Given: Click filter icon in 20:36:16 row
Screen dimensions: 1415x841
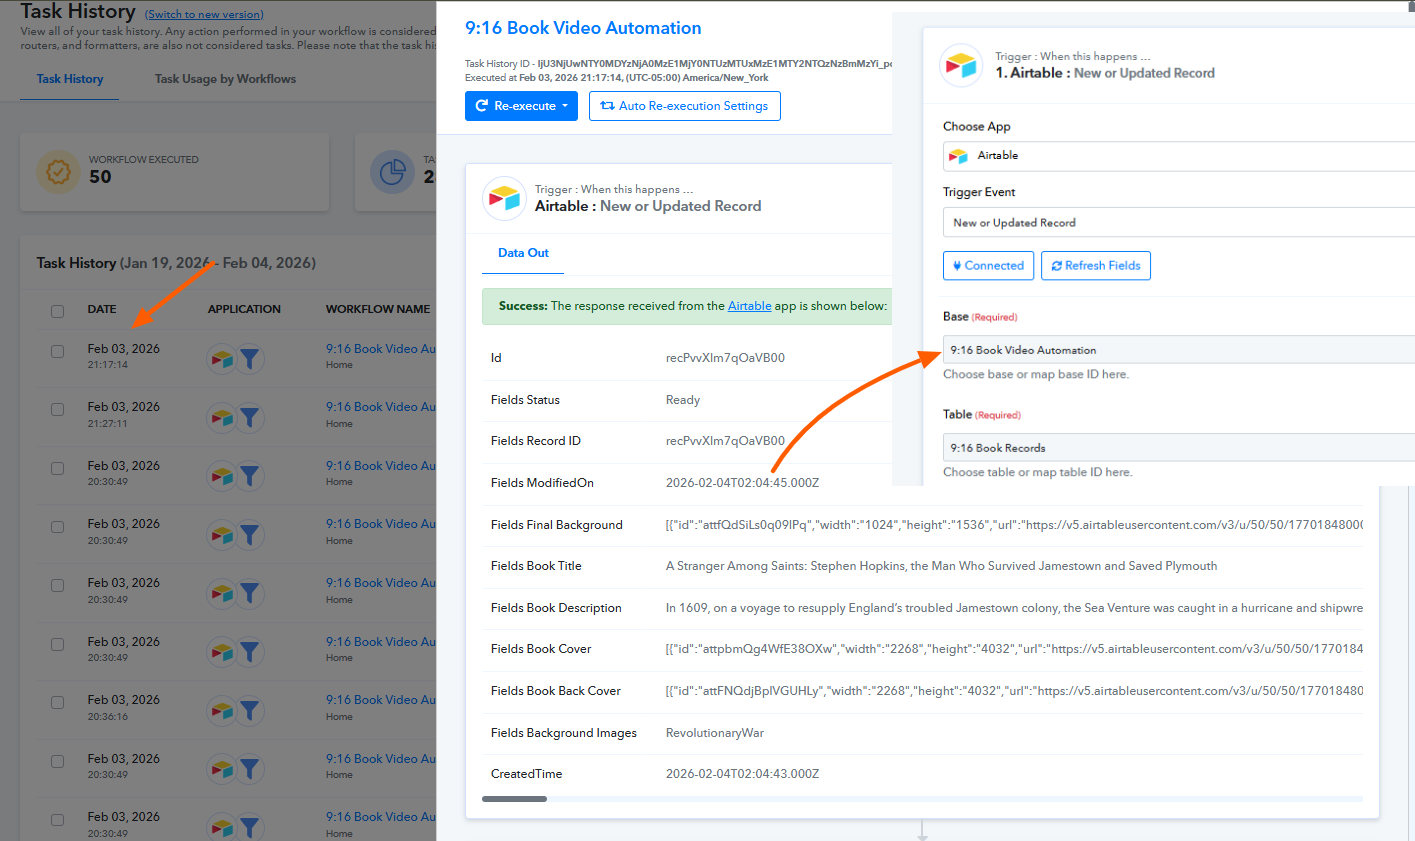Looking at the screenshot, I should pyautogui.click(x=250, y=710).
